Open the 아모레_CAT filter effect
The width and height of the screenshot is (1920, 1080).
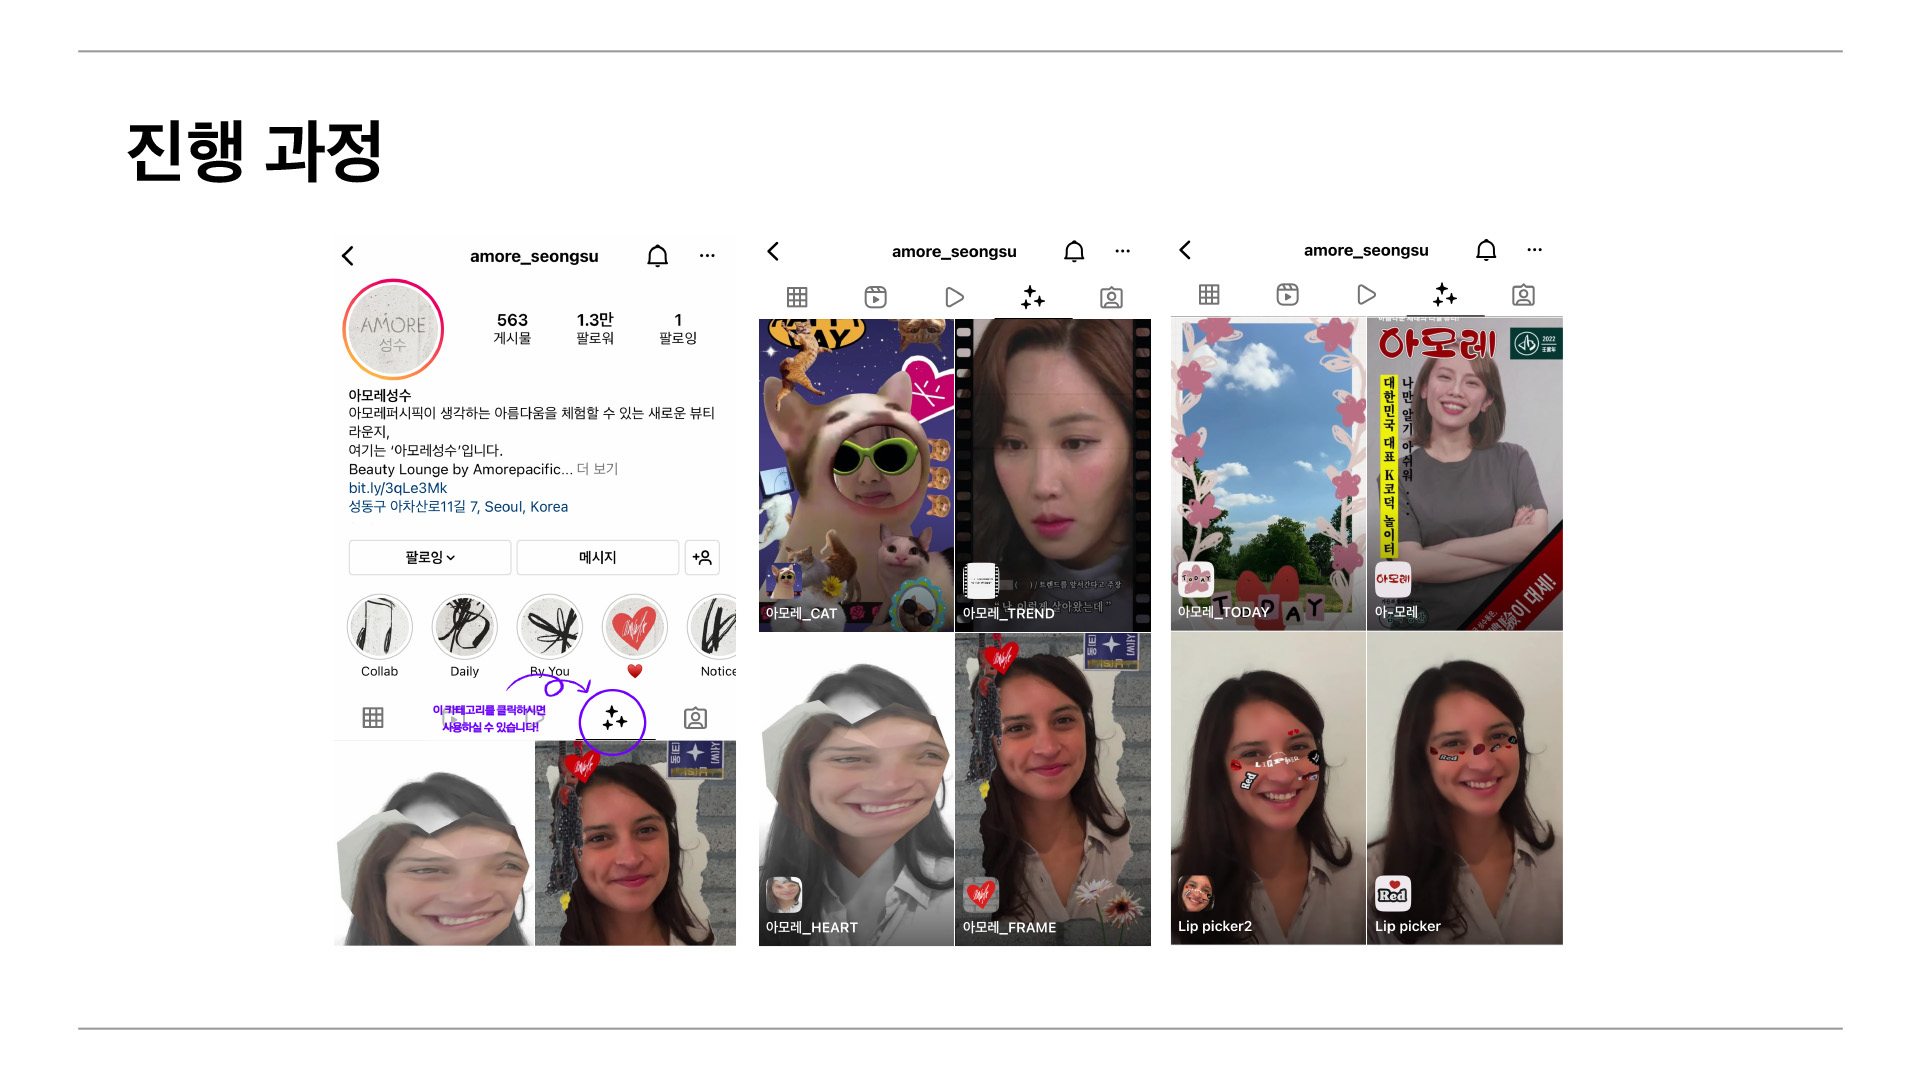point(856,475)
